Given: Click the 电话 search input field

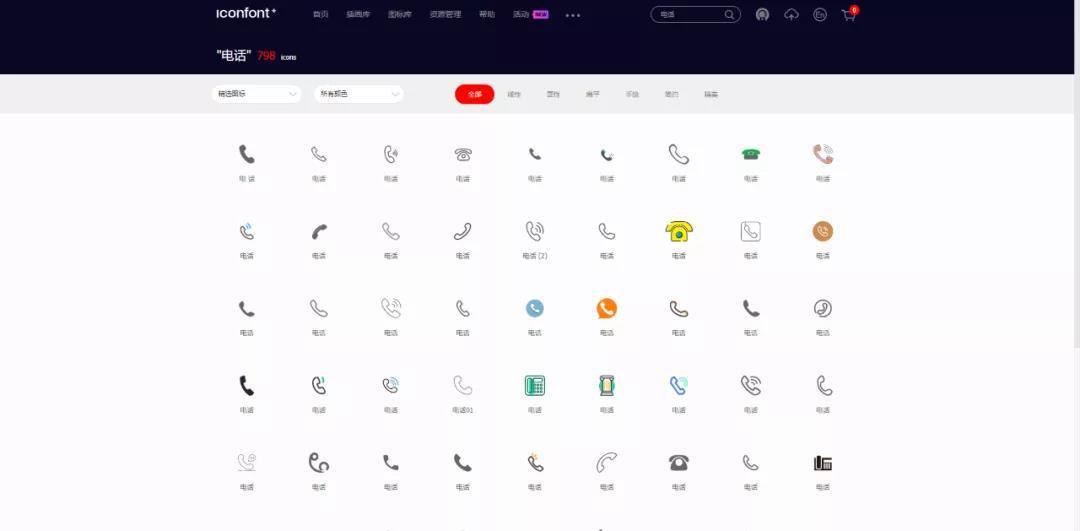Looking at the screenshot, I should [688, 15].
